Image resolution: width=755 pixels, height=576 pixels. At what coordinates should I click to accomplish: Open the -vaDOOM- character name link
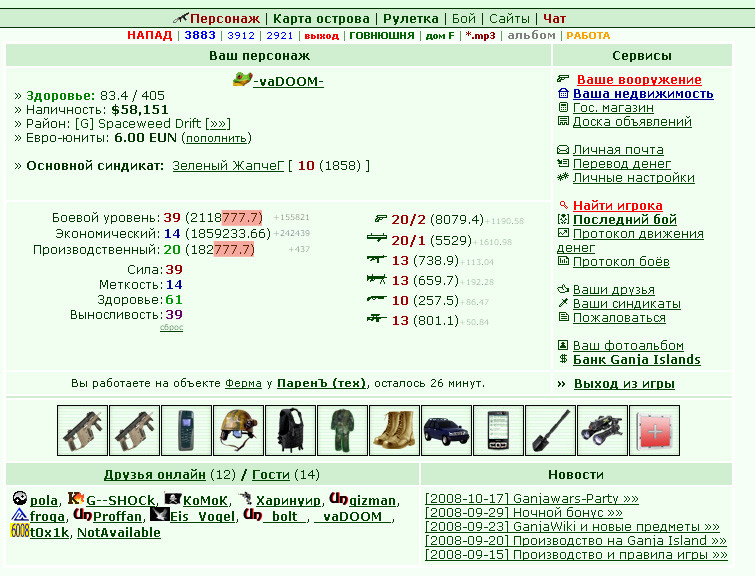(x=288, y=81)
